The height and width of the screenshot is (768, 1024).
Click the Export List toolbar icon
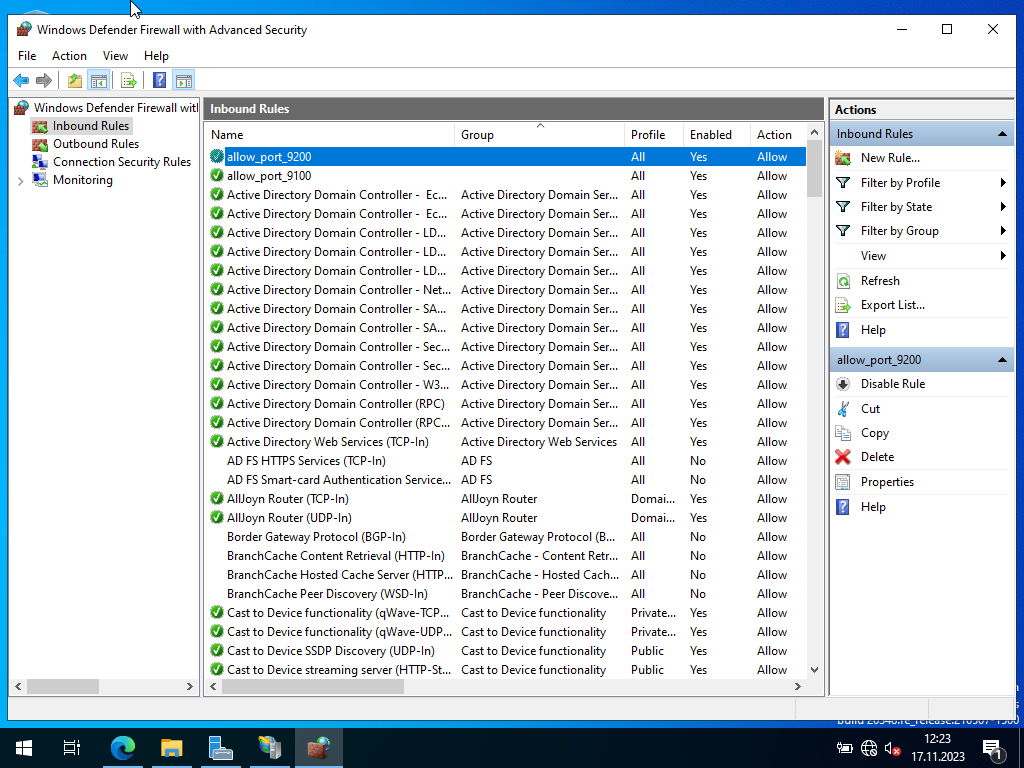pos(129,81)
